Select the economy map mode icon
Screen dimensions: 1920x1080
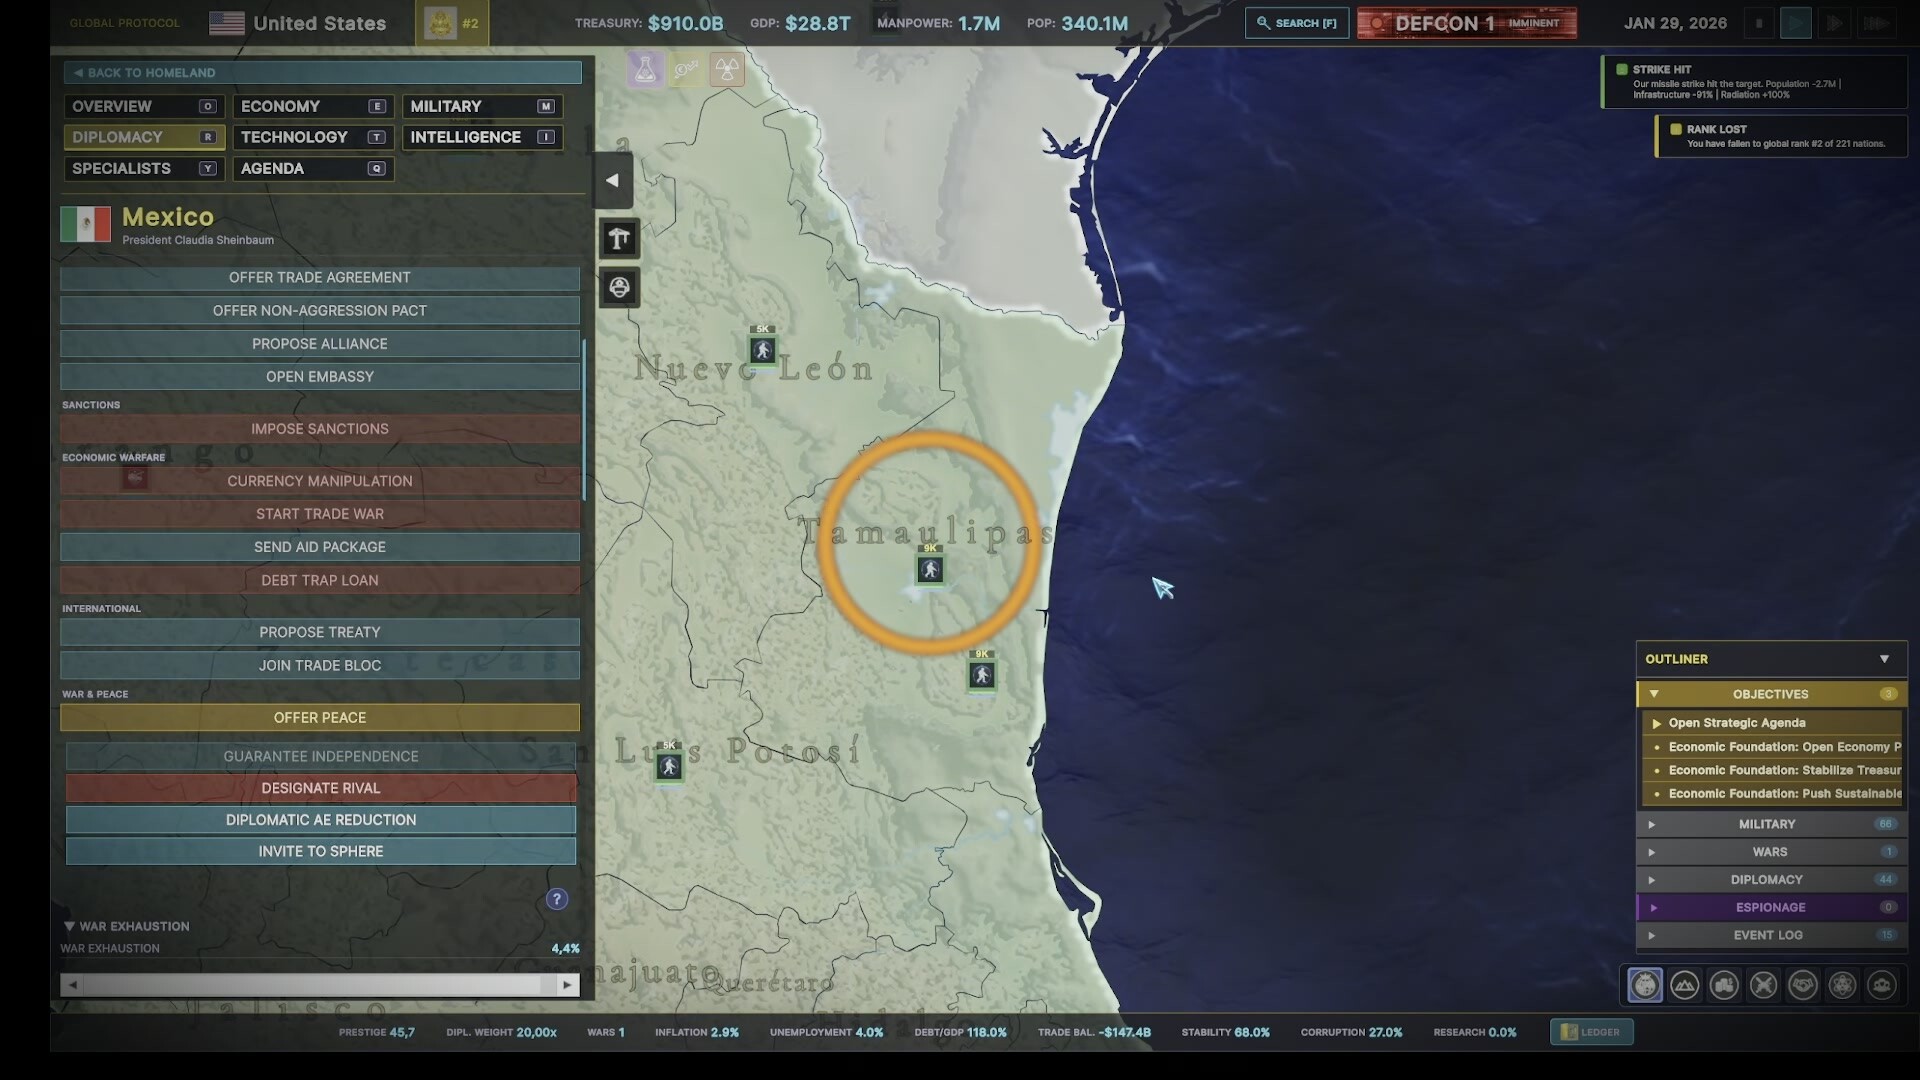coord(1724,985)
